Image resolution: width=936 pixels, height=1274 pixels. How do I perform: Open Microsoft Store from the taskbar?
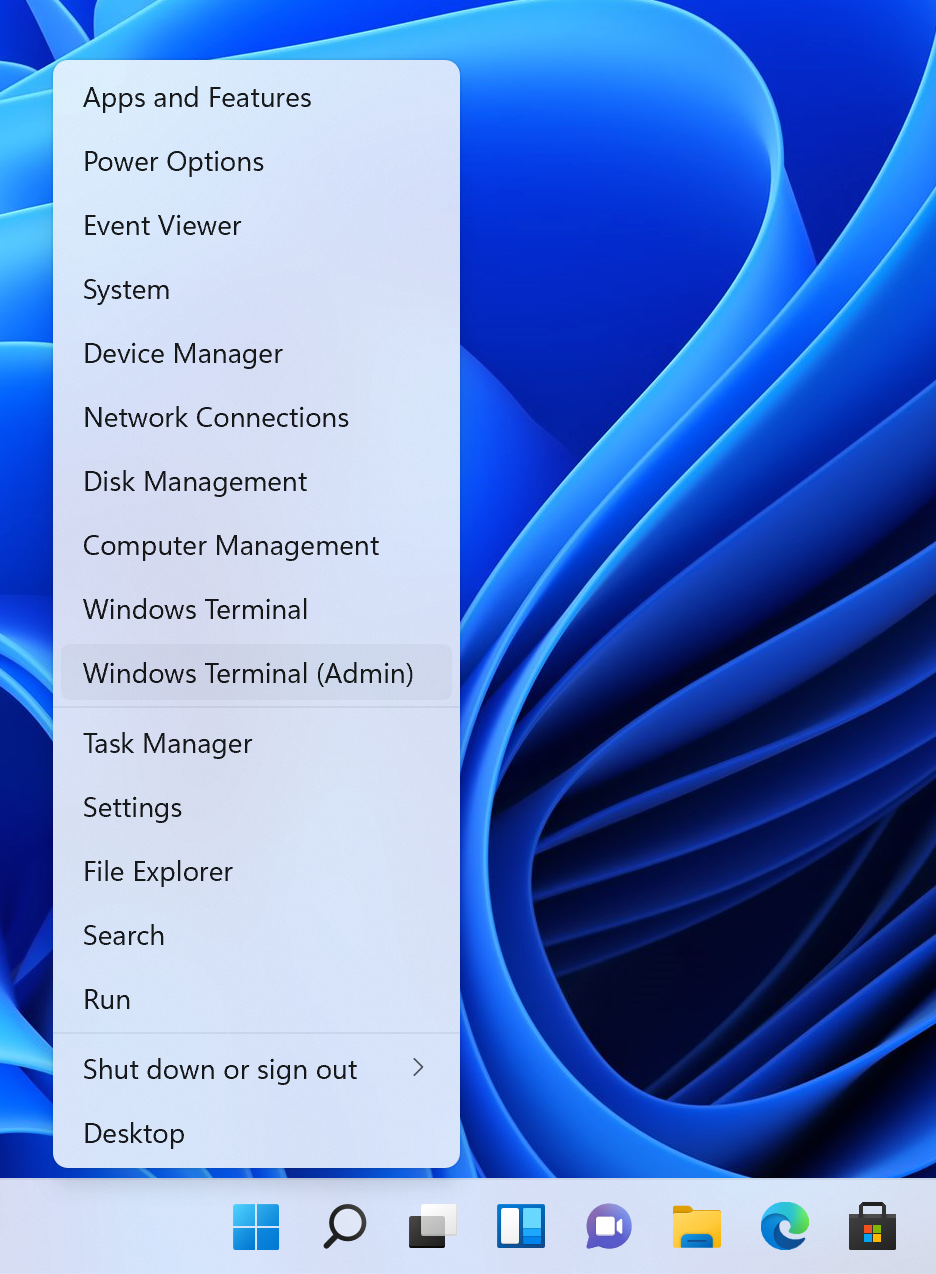tap(872, 1226)
